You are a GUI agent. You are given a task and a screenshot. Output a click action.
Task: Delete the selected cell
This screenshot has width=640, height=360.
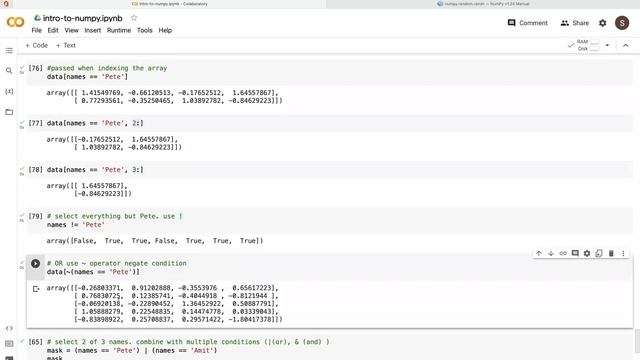[x=611, y=253]
